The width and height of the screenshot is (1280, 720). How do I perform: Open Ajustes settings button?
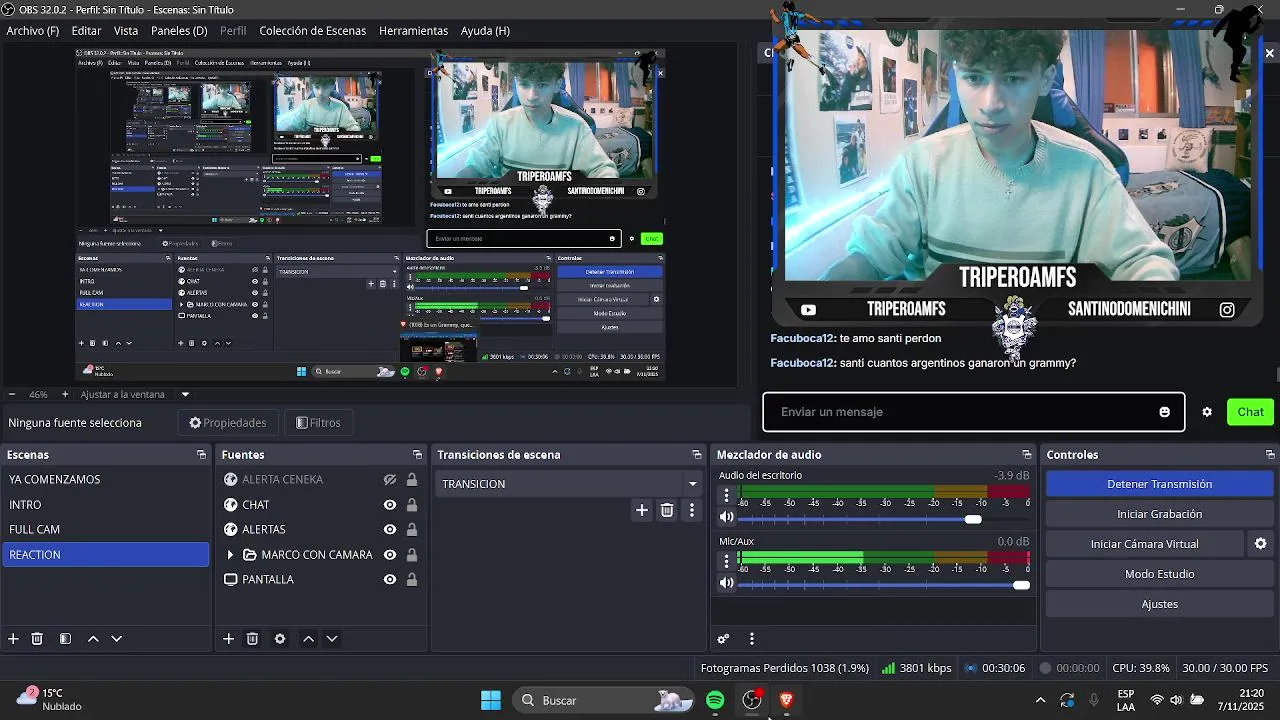coord(1159,604)
